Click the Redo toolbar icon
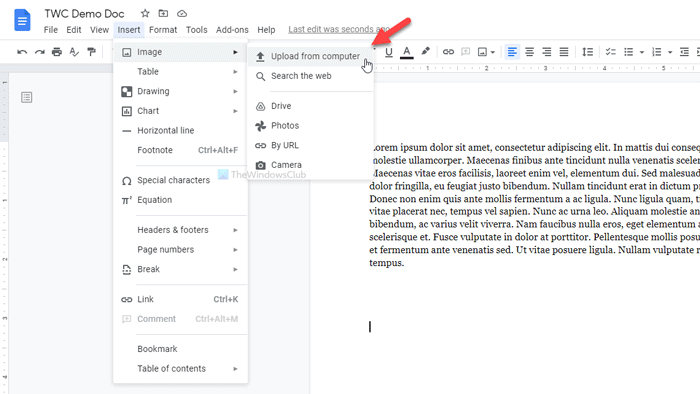The height and width of the screenshot is (394, 700). (40, 52)
